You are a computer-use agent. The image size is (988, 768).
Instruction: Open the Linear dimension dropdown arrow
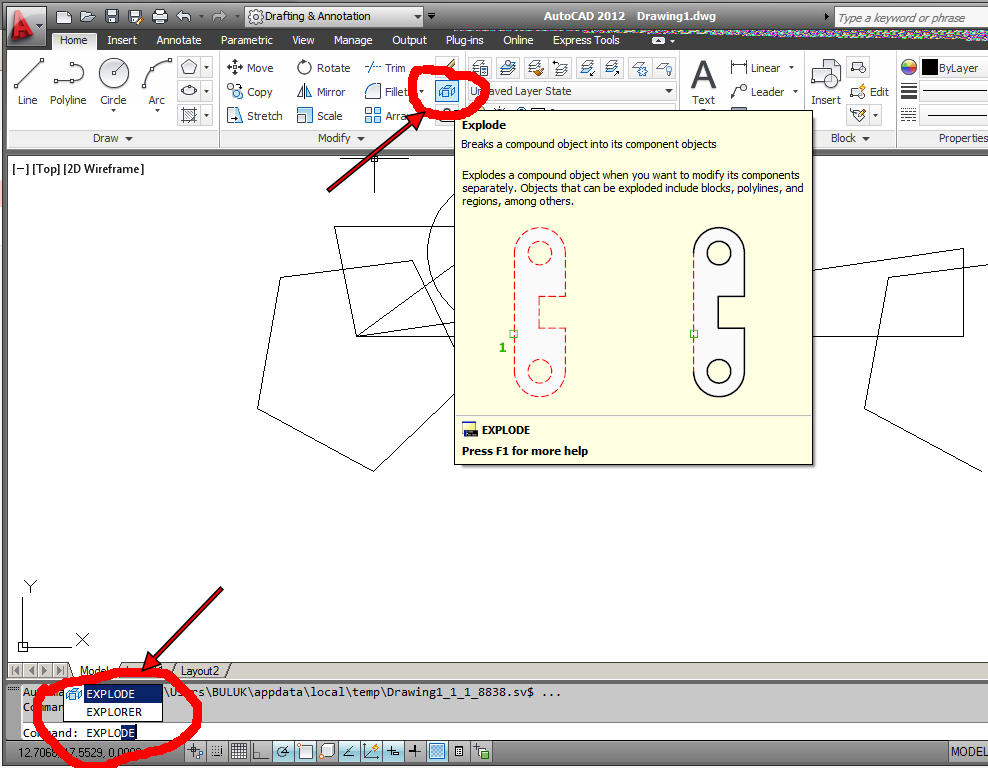pyautogui.click(x=791, y=67)
